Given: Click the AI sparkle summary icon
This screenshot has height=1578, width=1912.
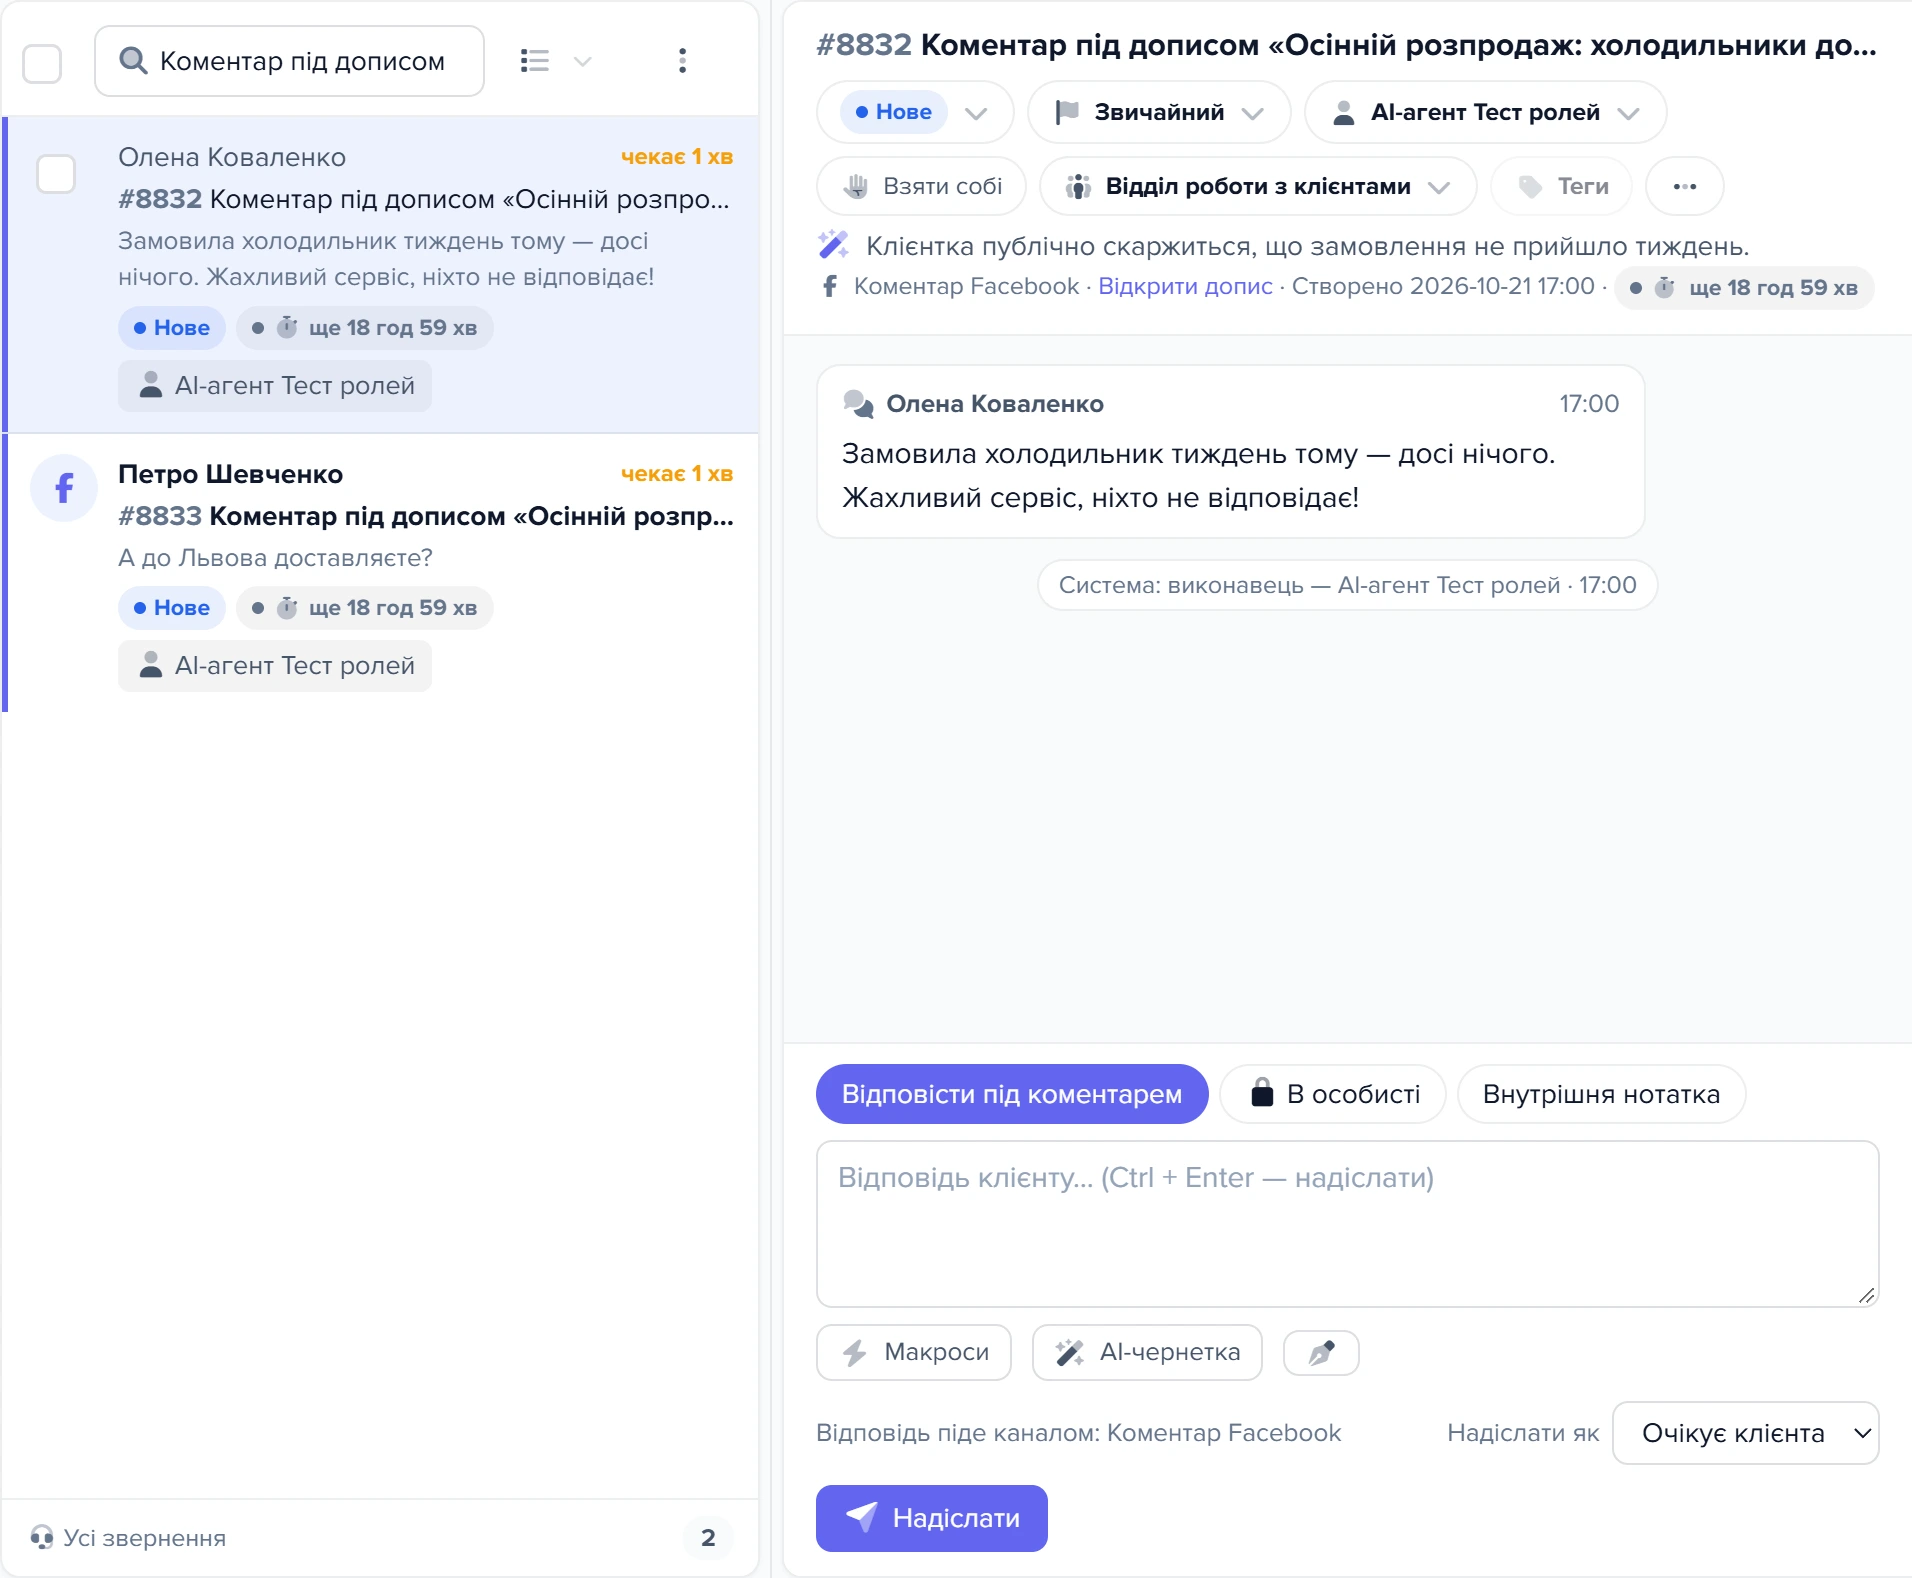Looking at the screenshot, I should 833,245.
